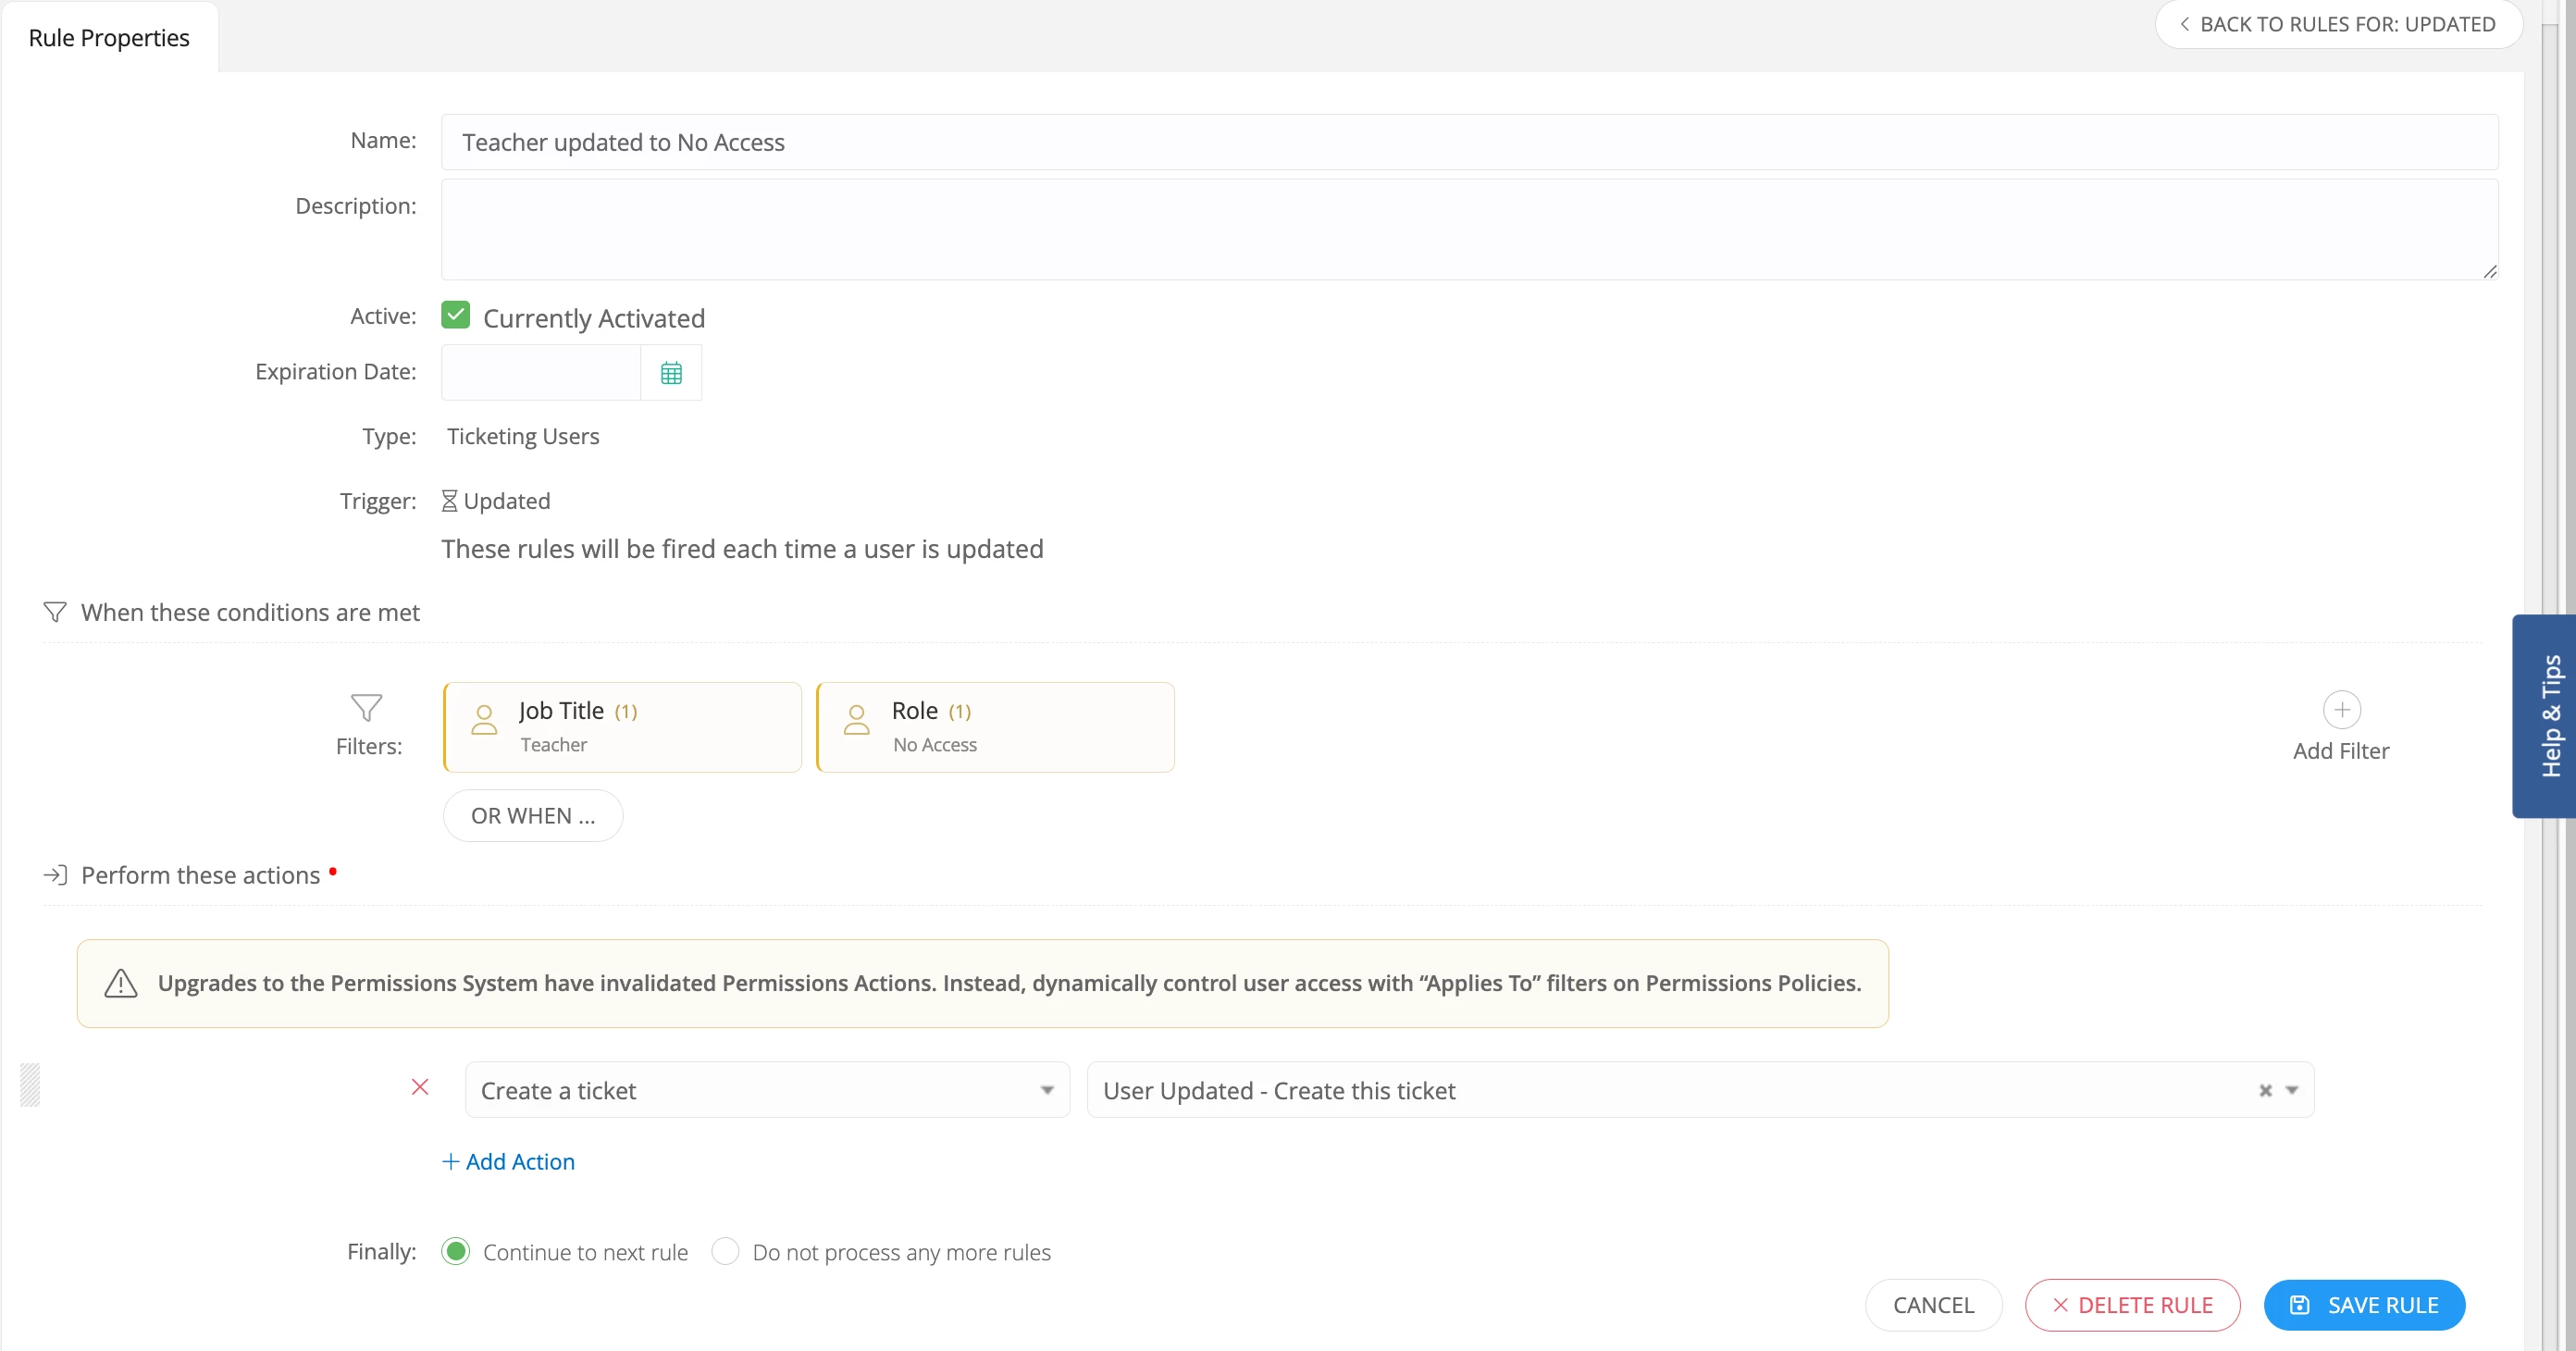The image size is (2576, 1351).
Task: Click the Add Filter plus icon
Action: point(2341,710)
